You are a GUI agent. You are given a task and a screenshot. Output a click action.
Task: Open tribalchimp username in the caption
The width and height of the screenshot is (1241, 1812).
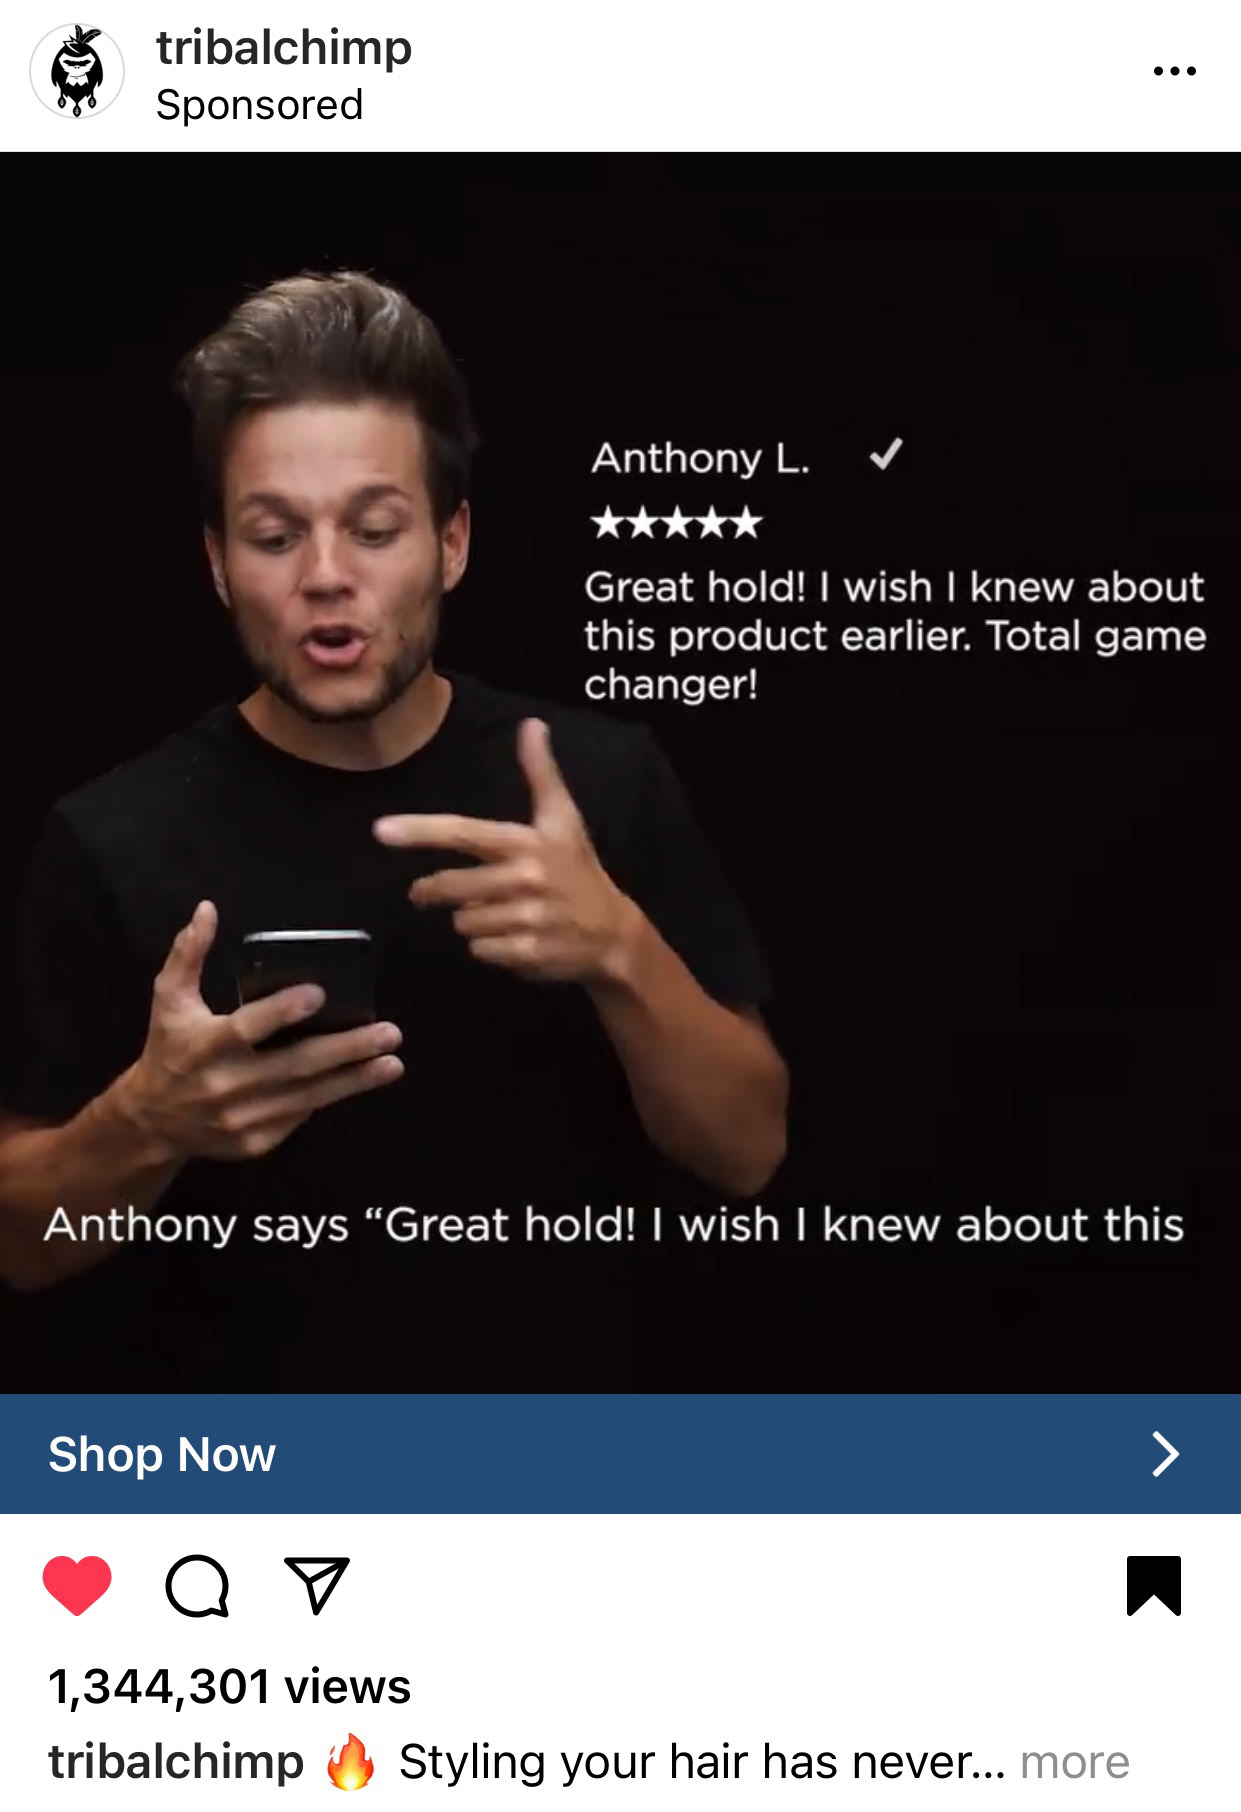(x=176, y=1762)
